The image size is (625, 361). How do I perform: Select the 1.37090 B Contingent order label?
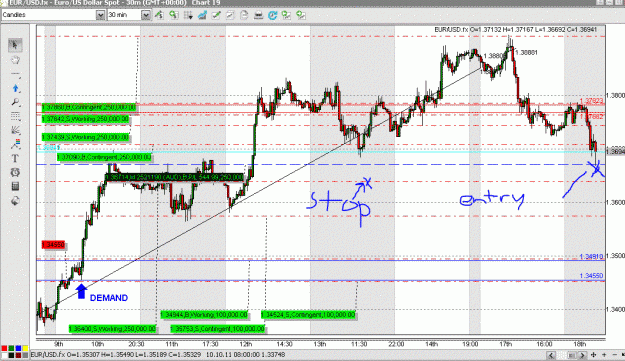point(104,157)
